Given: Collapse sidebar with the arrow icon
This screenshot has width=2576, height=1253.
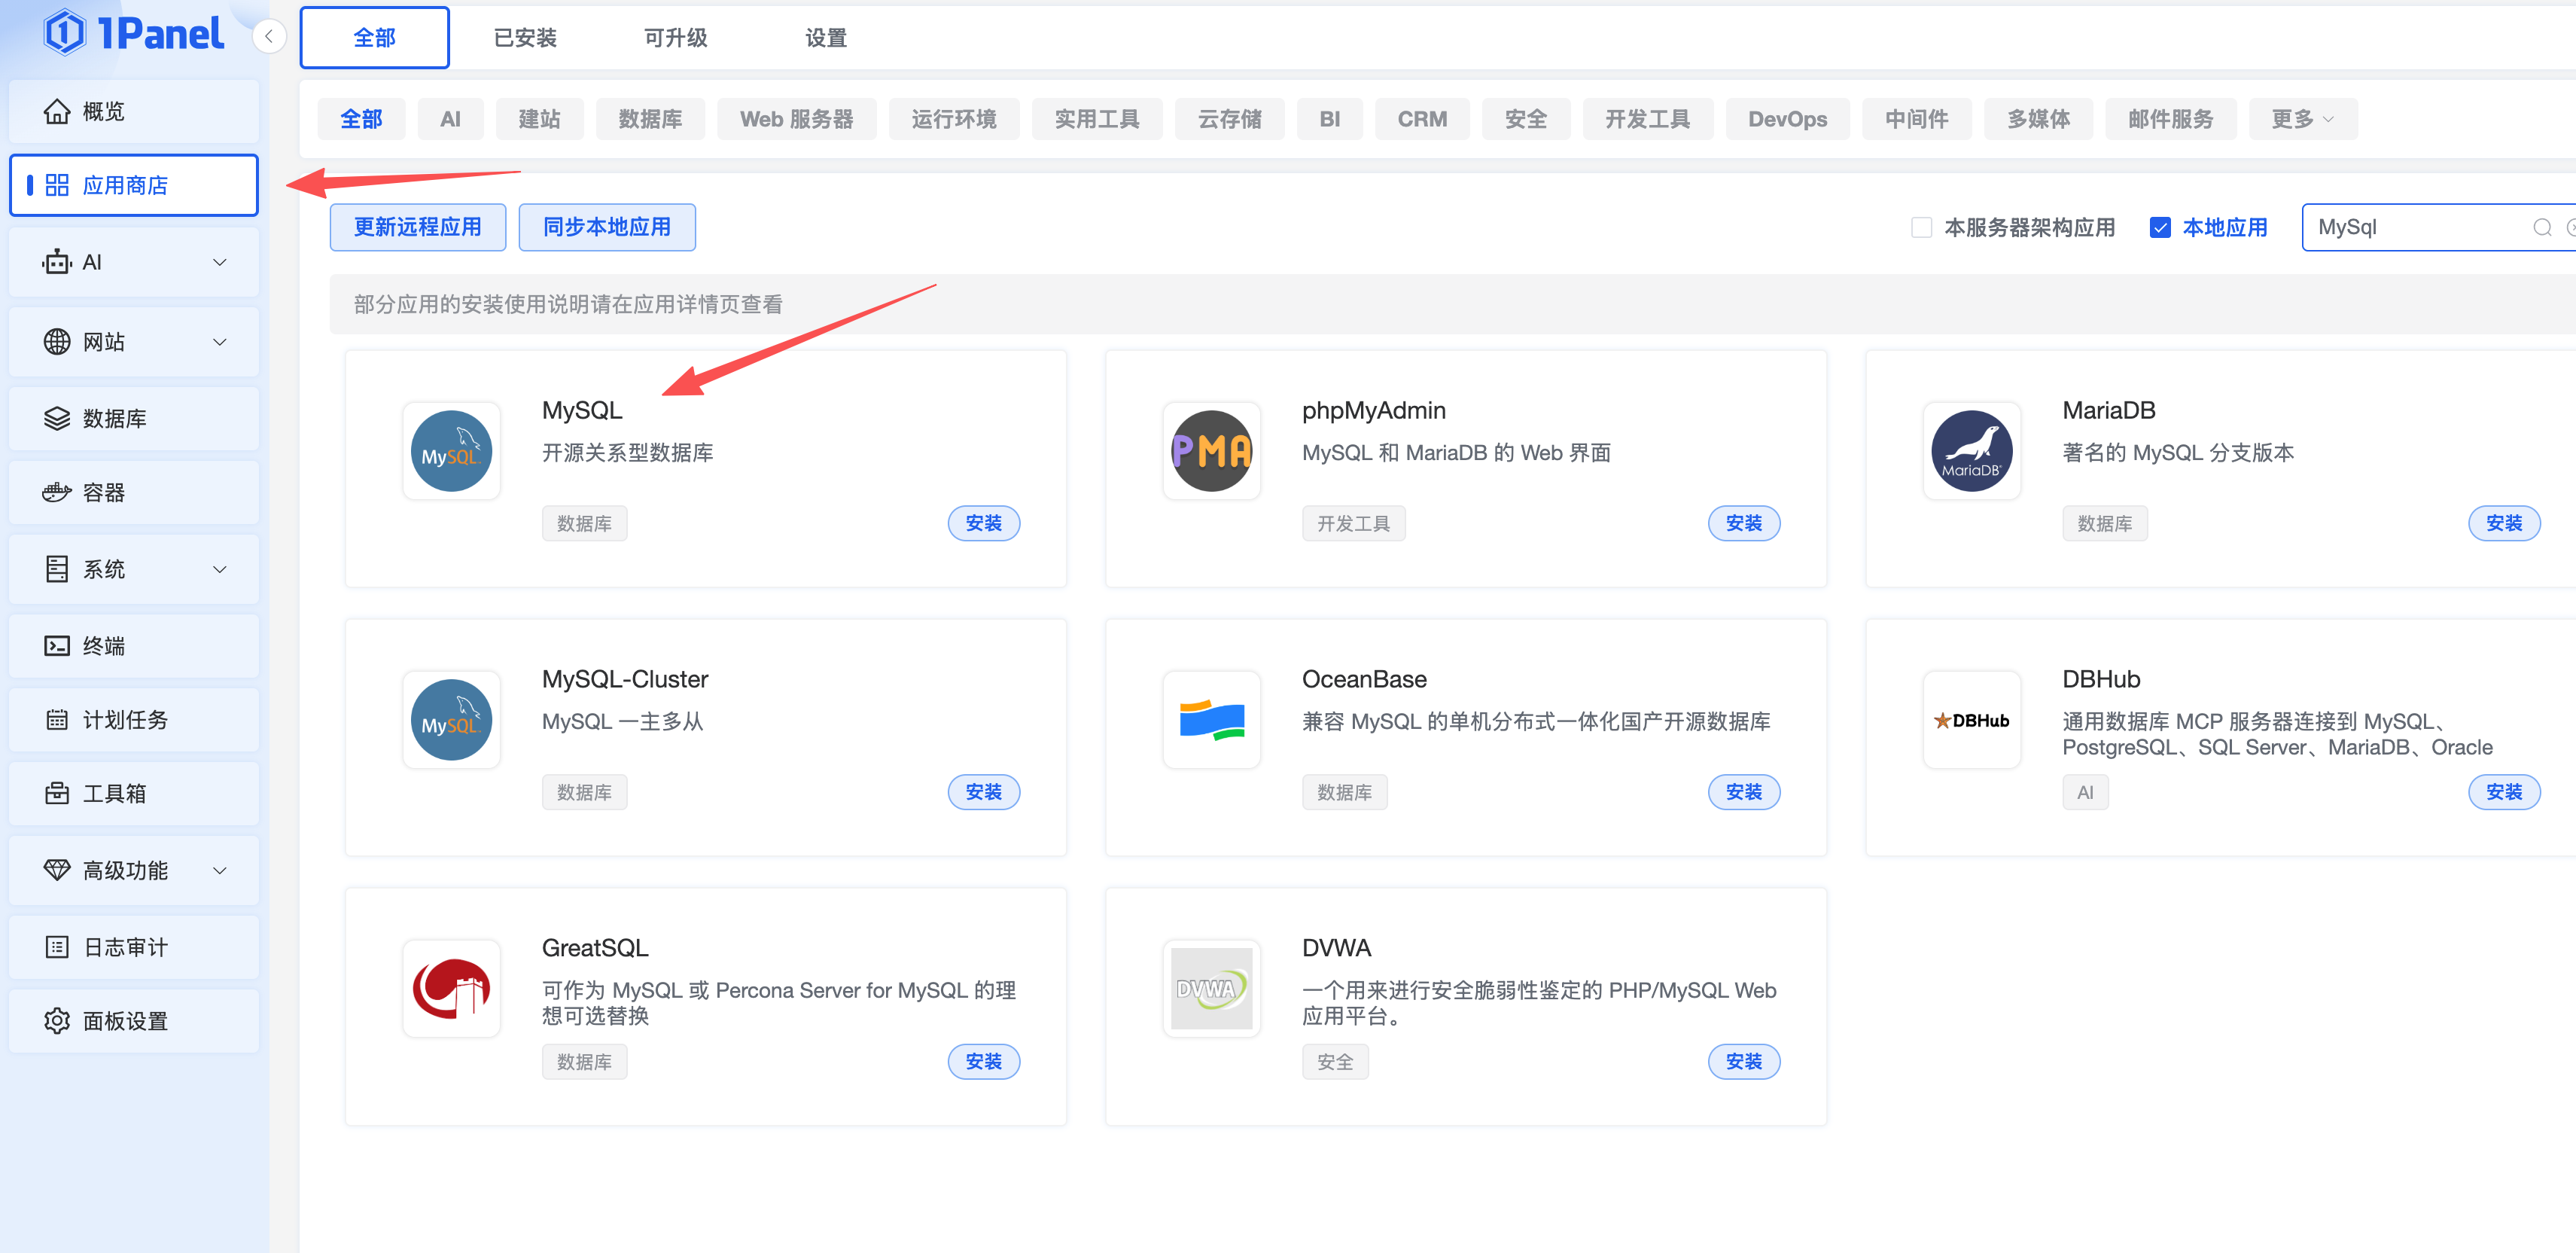Looking at the screenshot, I should click(x=269, y=37).
